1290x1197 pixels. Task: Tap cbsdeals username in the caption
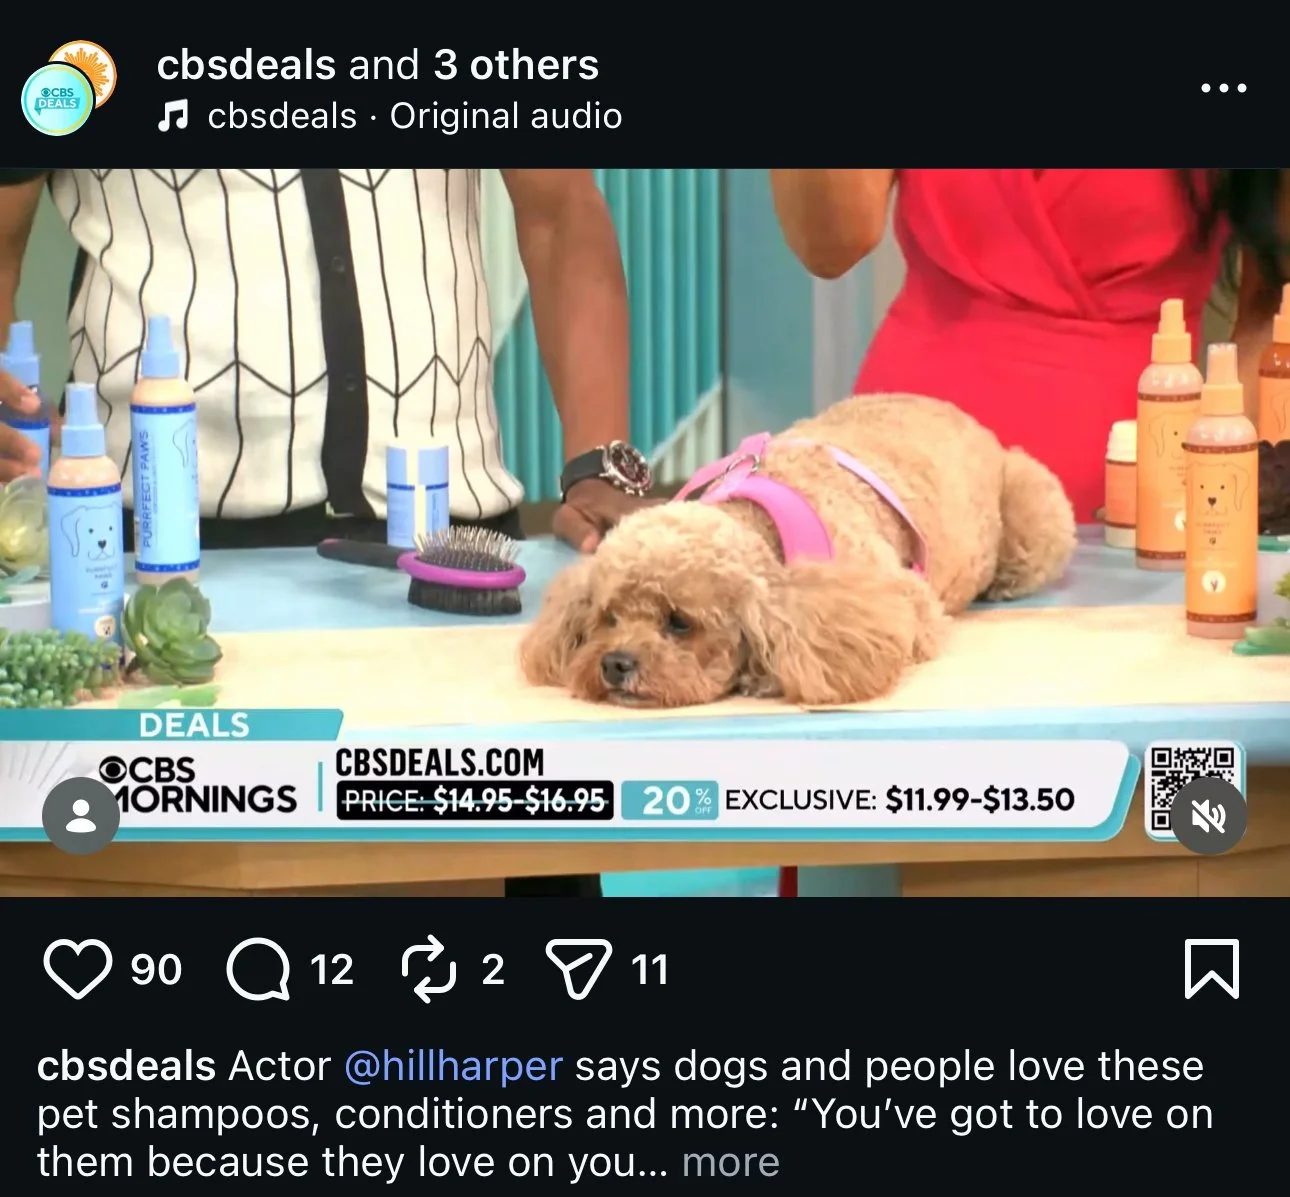[x=126, y=1066]
